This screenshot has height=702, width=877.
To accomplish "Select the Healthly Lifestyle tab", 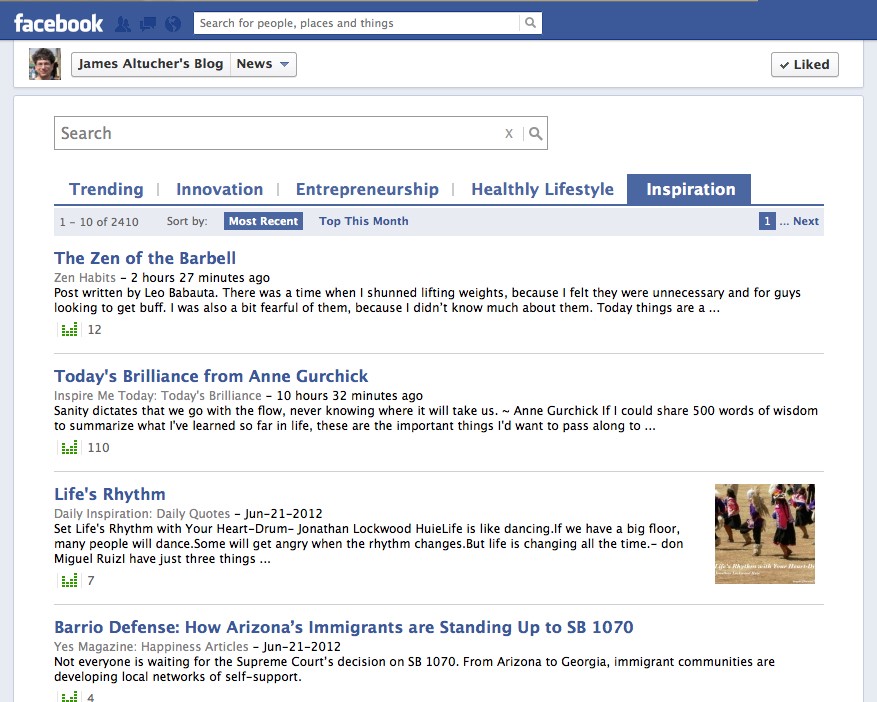I will (542, 189).
